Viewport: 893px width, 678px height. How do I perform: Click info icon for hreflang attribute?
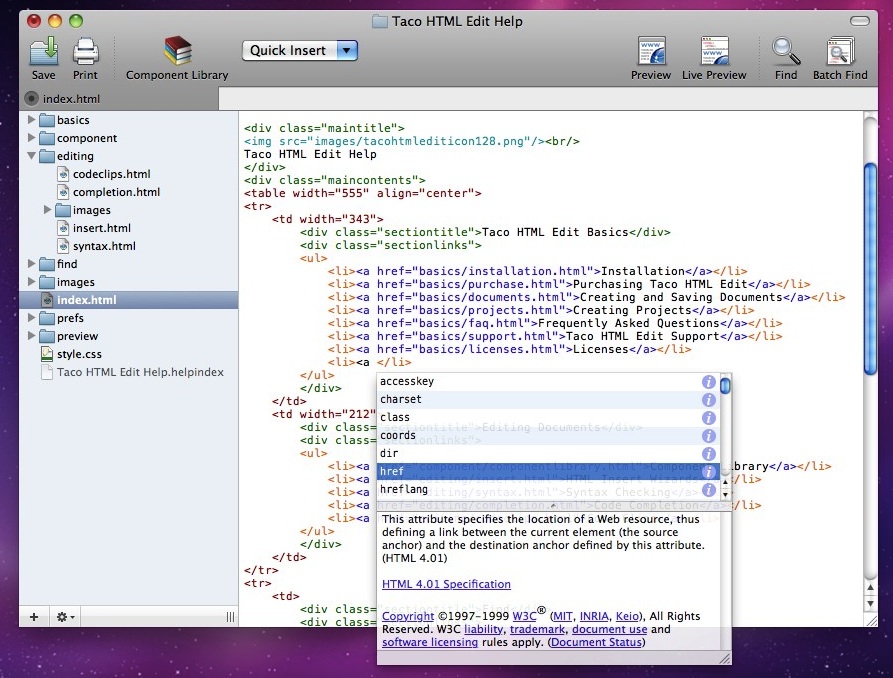(x=708, y=489)
